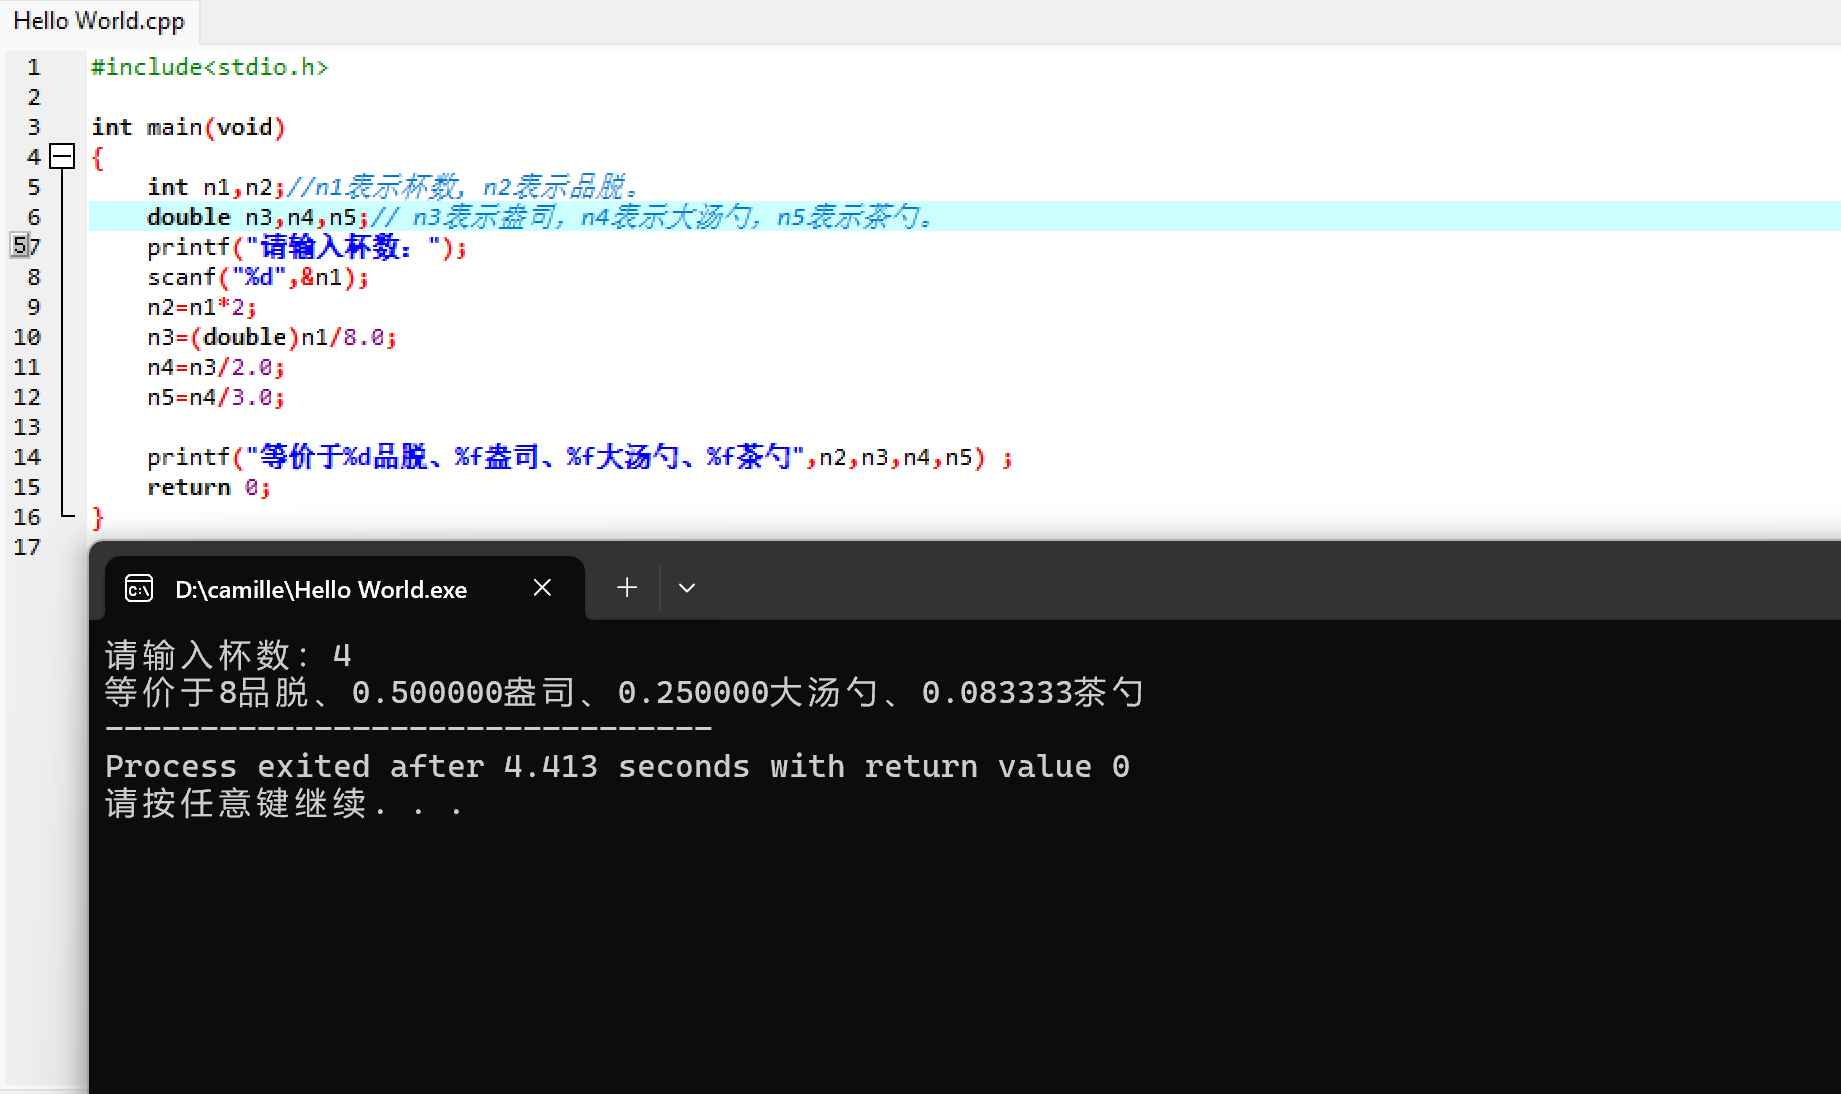Click the 'n2=n1*2;' statement
This screenshot has width=1841, height=1094.
pos(202,307)
